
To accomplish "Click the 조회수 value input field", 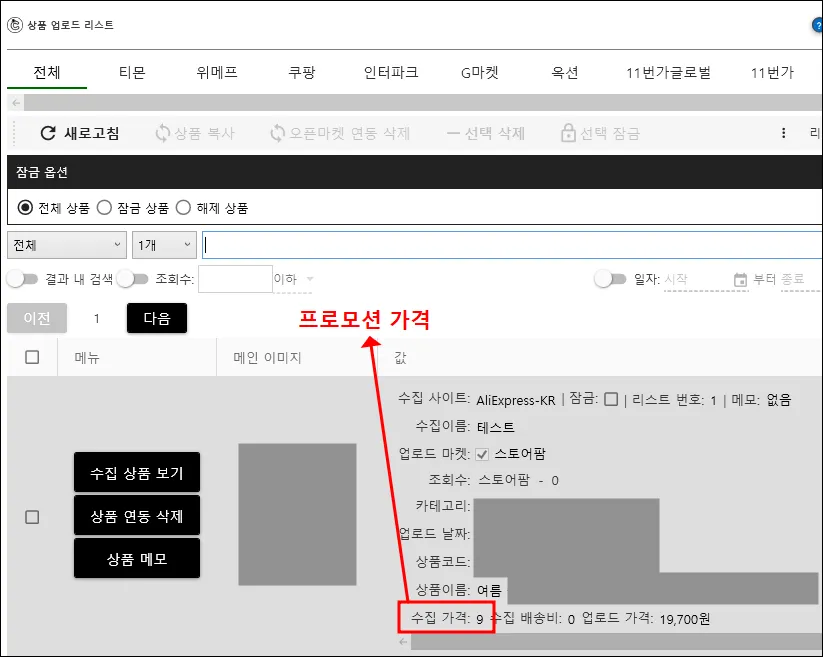I will click(235, 279).
